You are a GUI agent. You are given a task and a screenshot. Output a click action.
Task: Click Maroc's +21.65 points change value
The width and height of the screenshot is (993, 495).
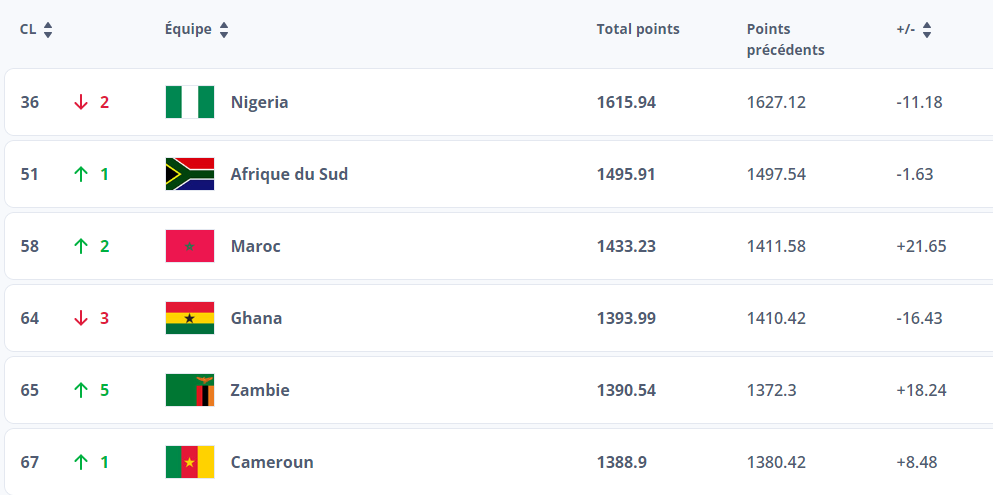click(x=921, y=246)
